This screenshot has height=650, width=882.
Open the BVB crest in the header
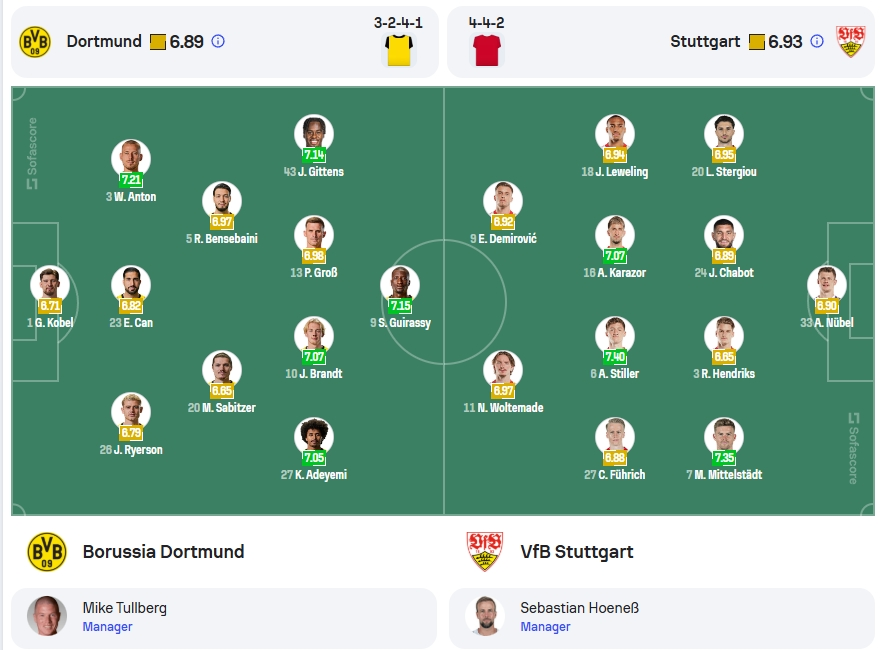click(35, 42)
